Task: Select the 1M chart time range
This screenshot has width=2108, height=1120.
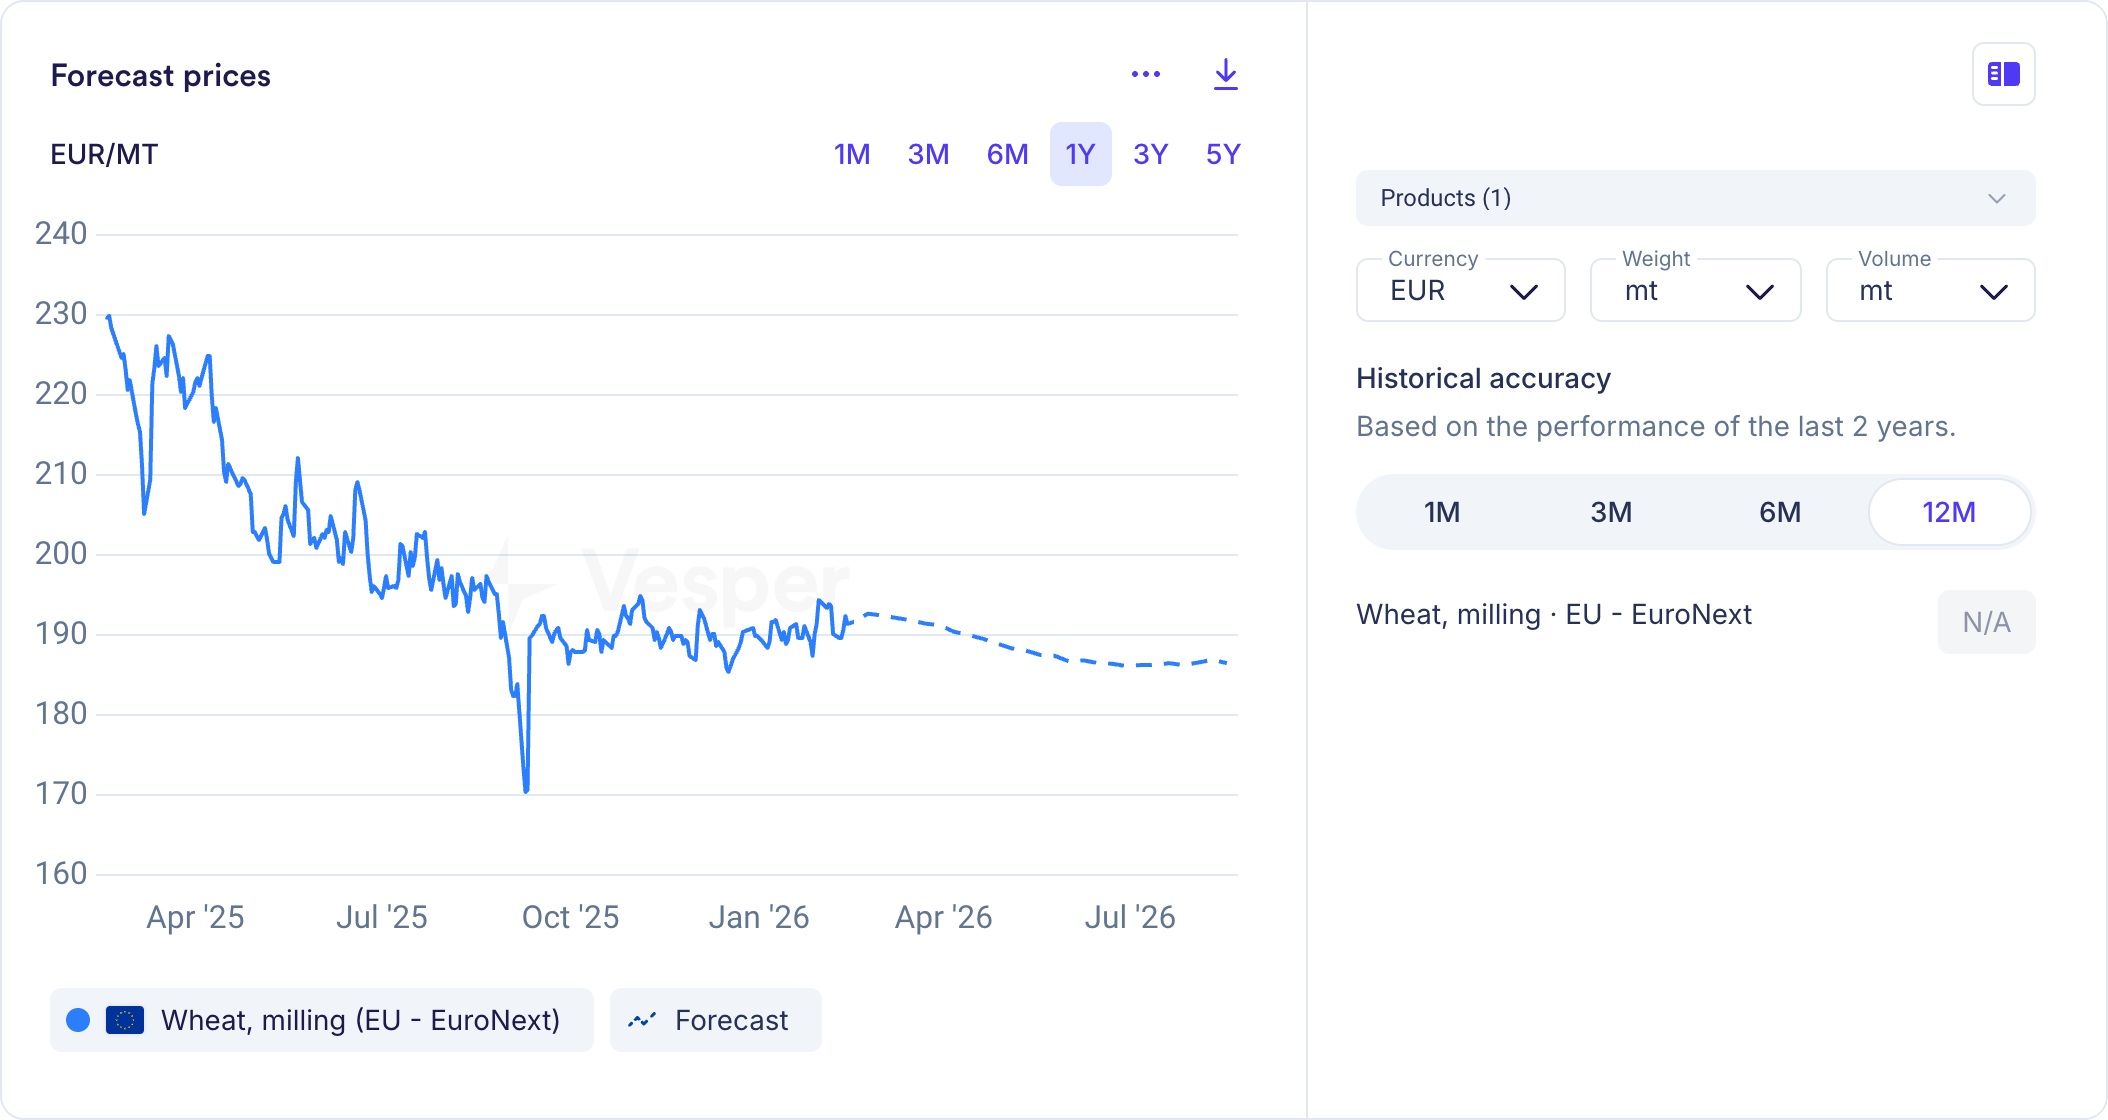Action: [x=852, y=154]
